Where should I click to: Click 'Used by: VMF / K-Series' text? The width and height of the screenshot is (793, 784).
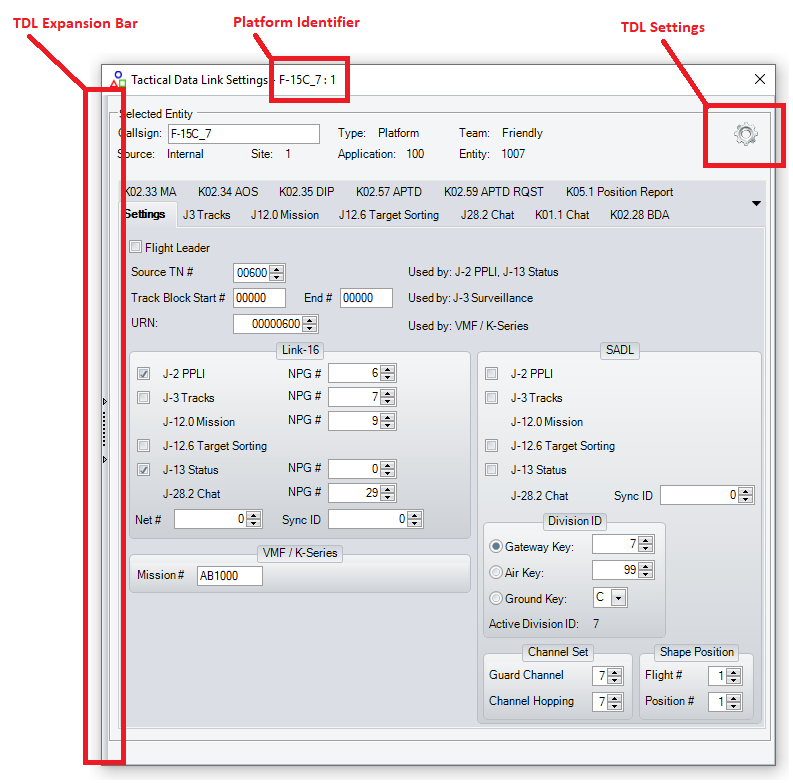468,326
